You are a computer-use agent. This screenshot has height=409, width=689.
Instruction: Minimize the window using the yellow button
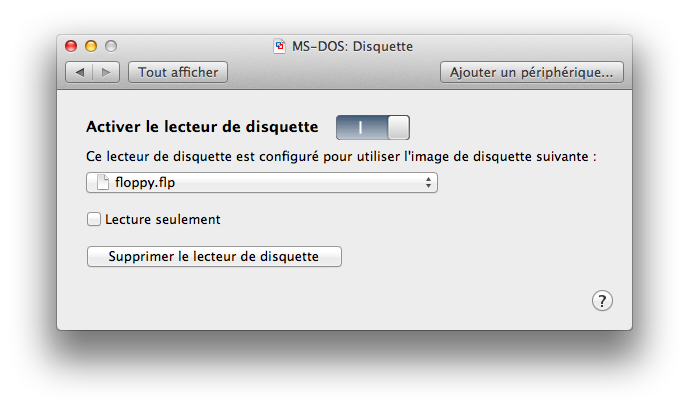click(91, 46)
